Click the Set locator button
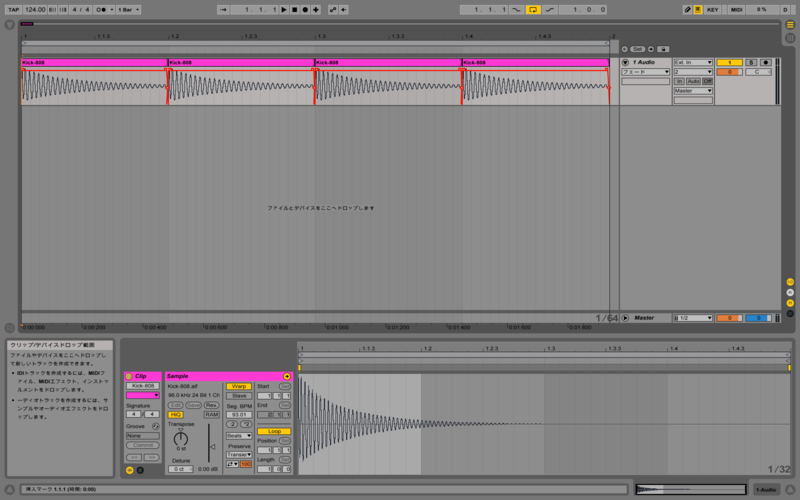This screenshot has height=500, width=800. click(x=637, y=49)
